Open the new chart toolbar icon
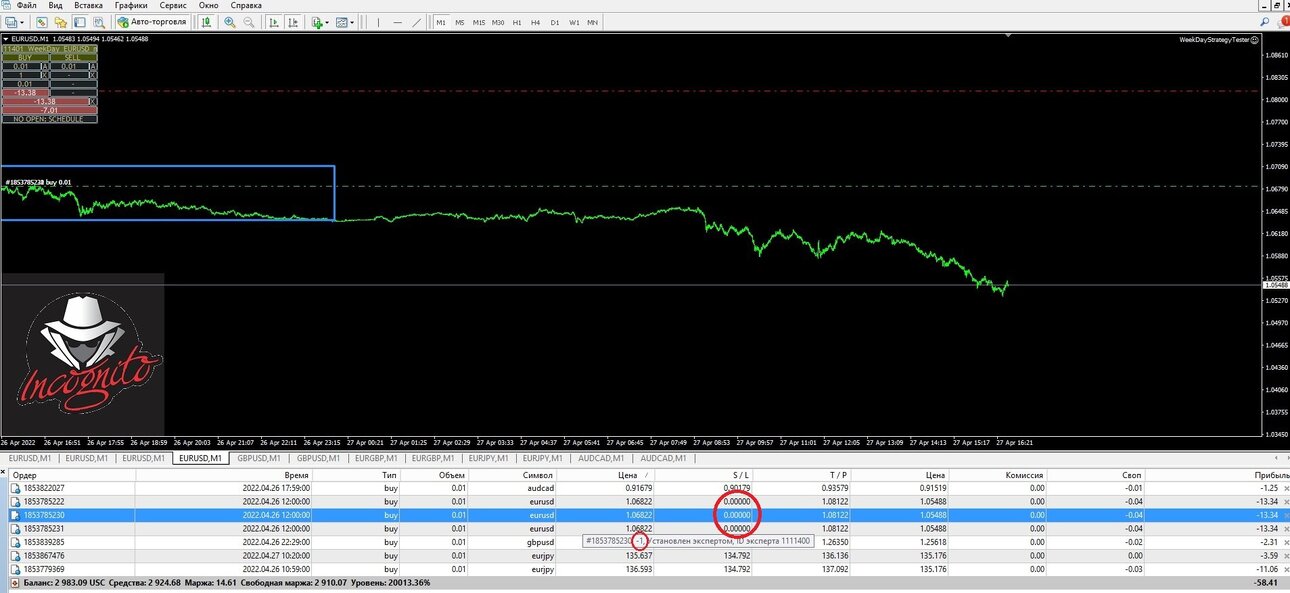This screenshot has width=1290, height=593. [x=11, y=22]
